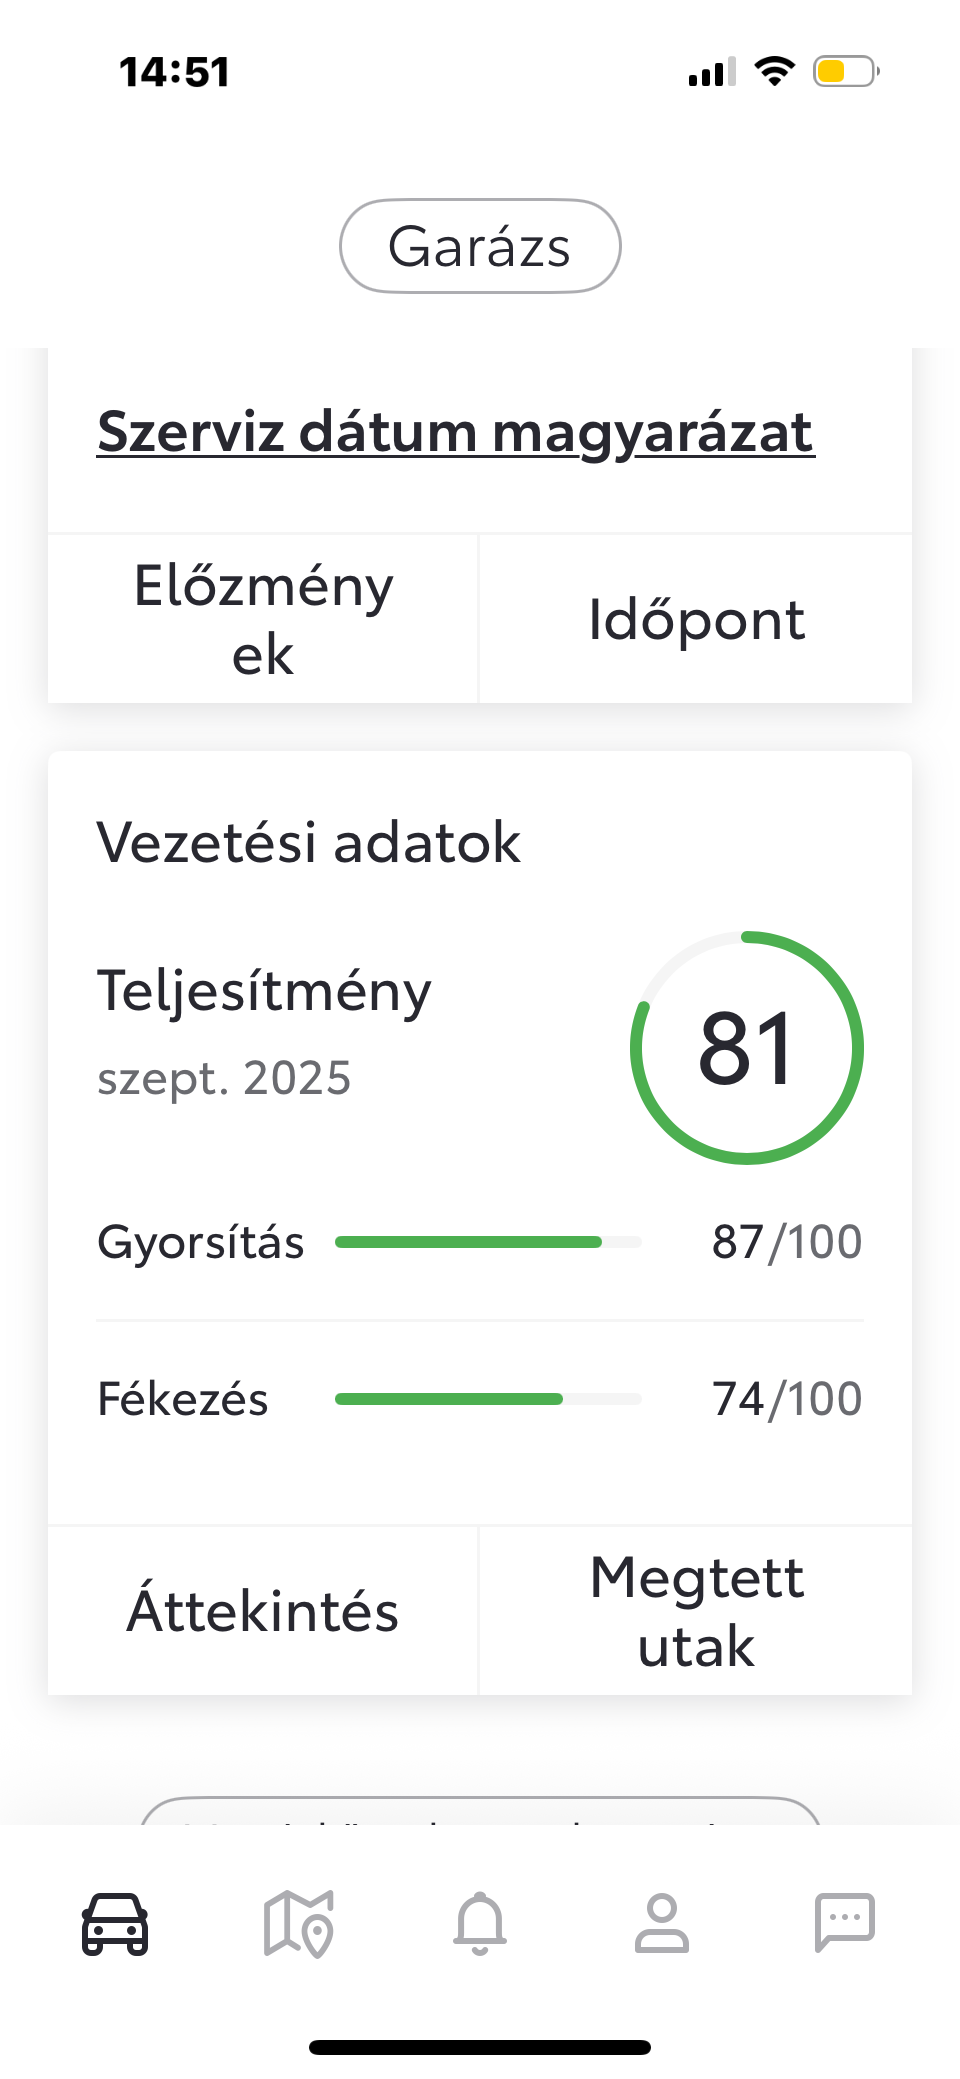
Task: Select the Előzmények tab
Action: [x=263, y=619]
